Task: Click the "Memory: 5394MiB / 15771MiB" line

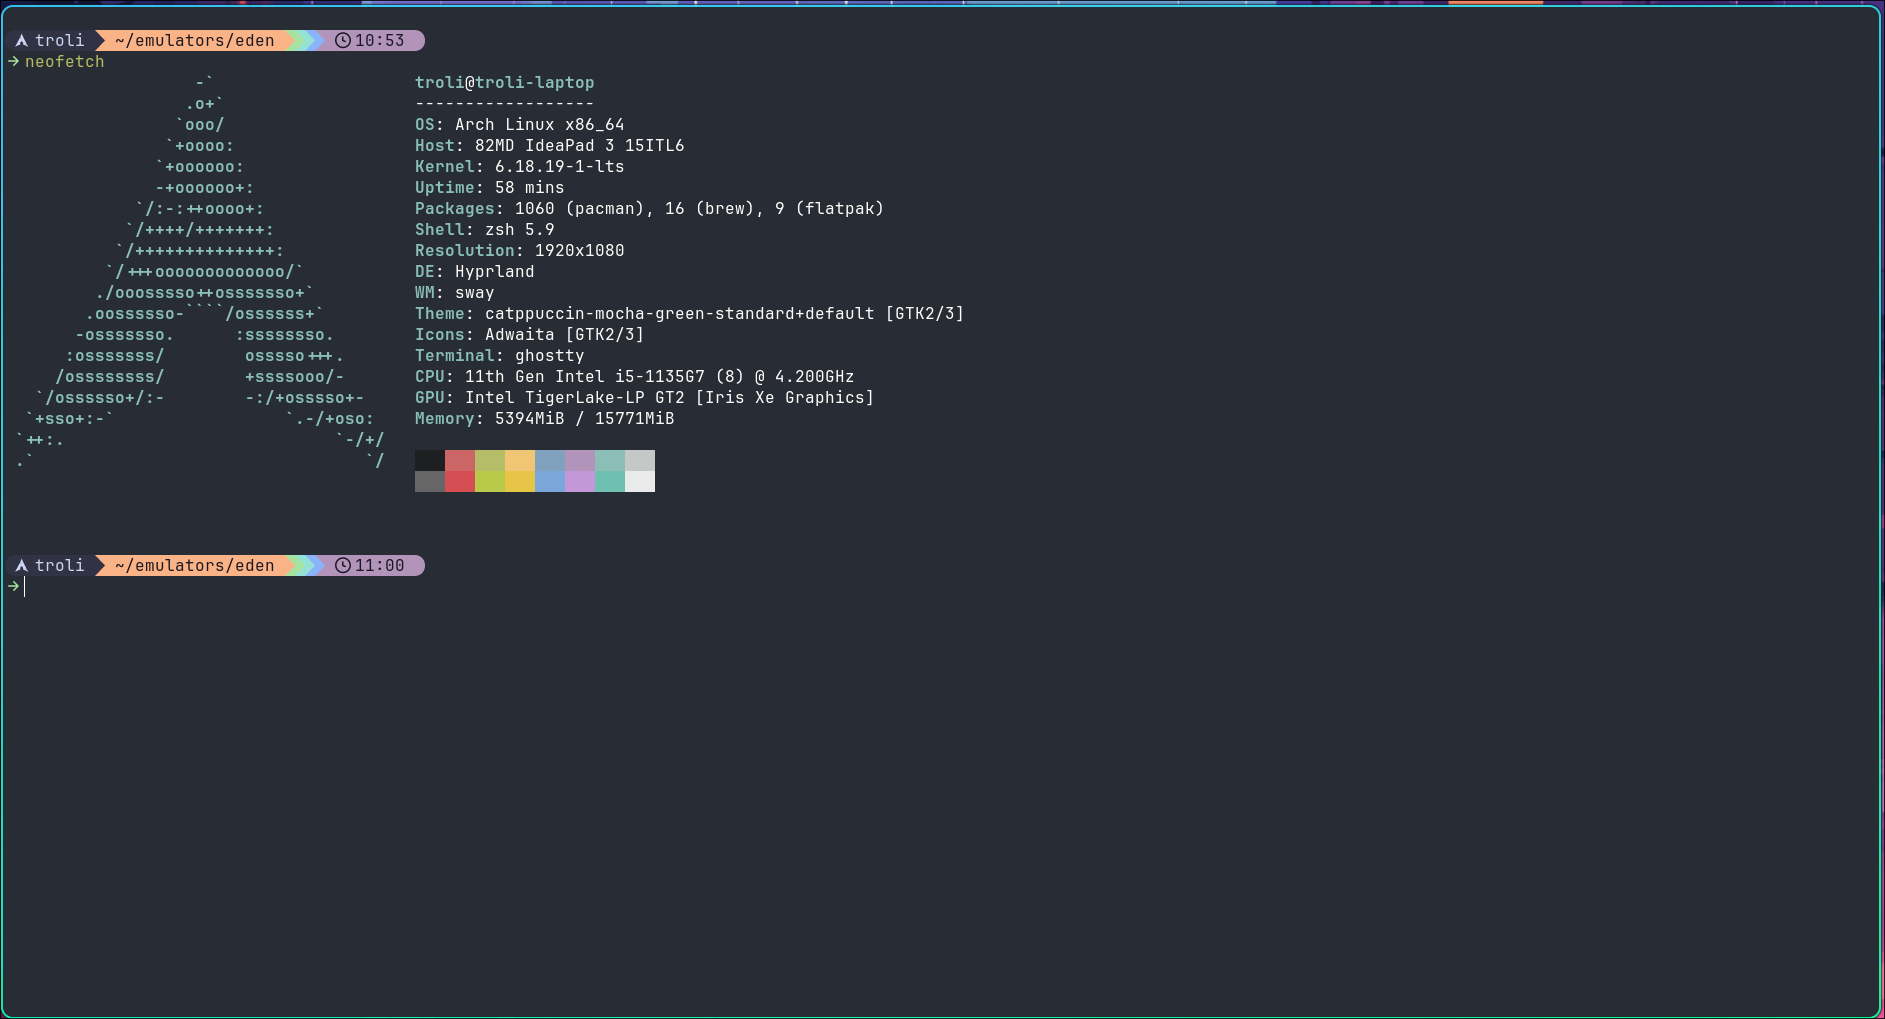Action: 545,419
